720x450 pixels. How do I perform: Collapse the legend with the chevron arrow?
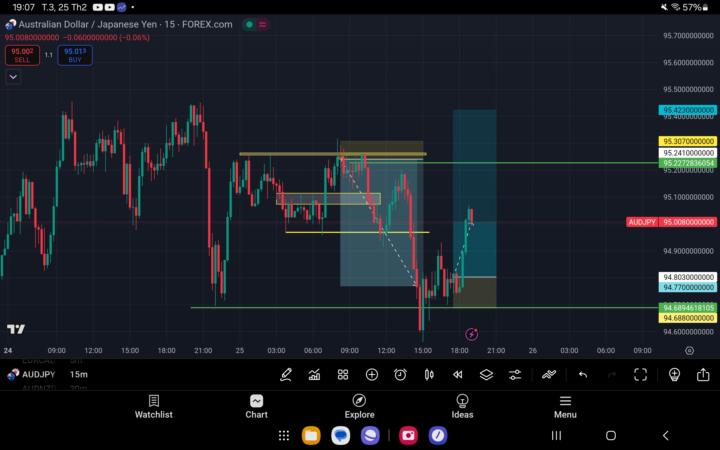13,77
